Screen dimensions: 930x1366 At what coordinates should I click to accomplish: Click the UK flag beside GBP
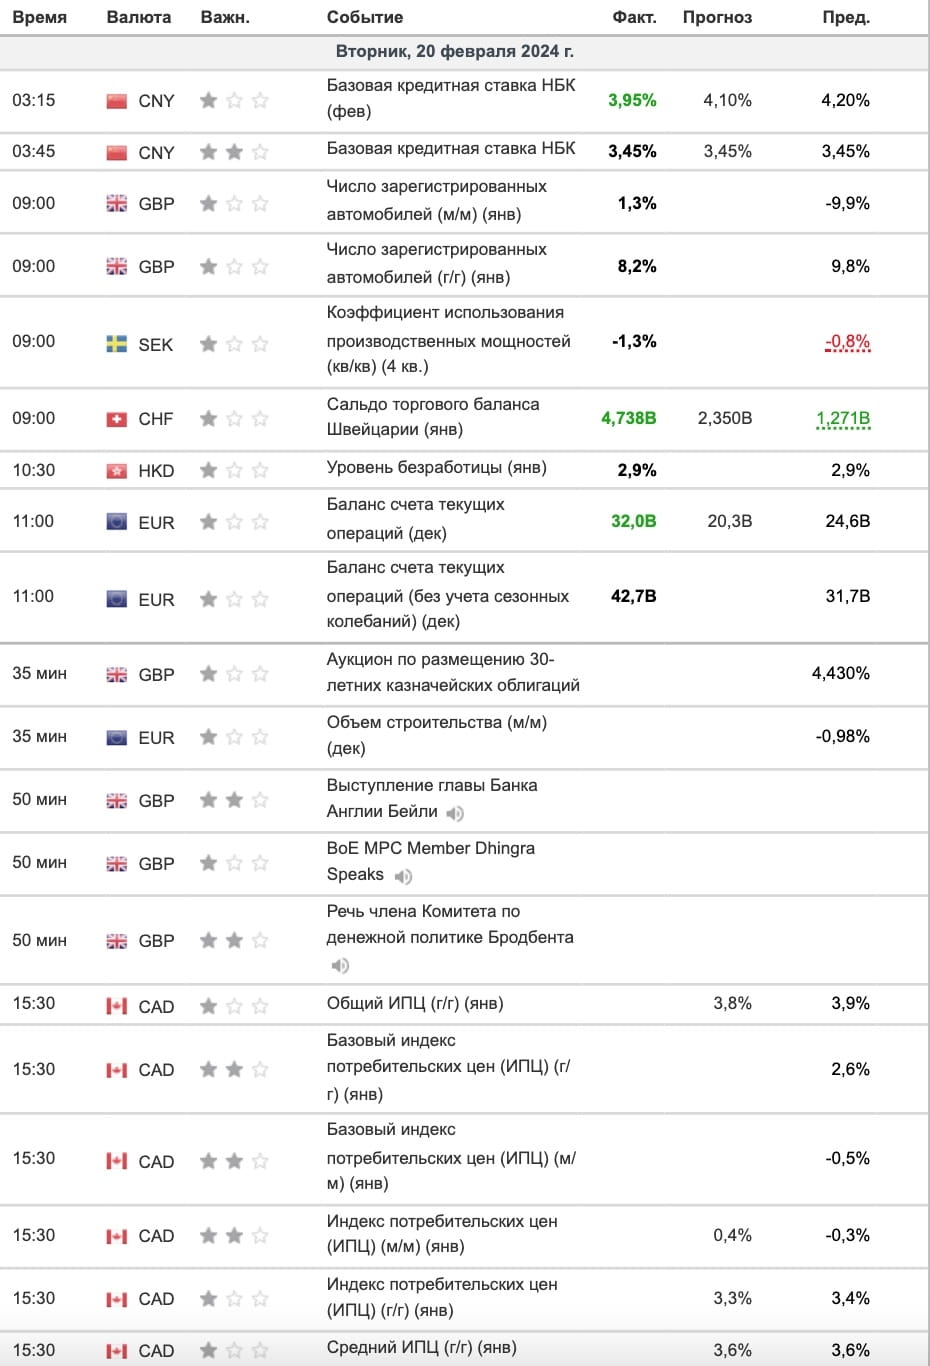tap(117, 202)
